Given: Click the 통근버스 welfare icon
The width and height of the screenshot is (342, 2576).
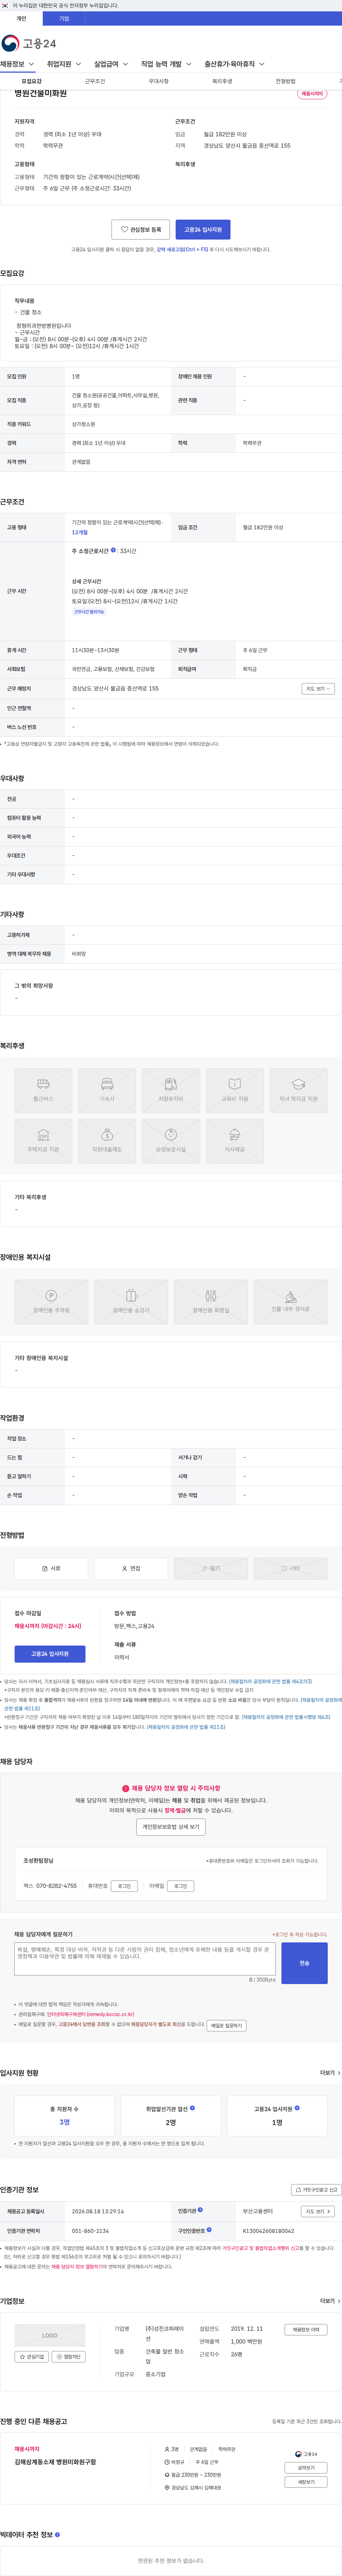Looking at the screenshot, I should coord(43,1090).
